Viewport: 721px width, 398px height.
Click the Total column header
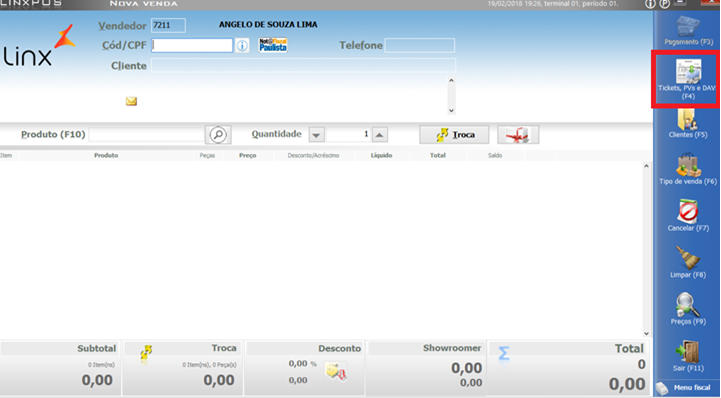coord(438,155)
